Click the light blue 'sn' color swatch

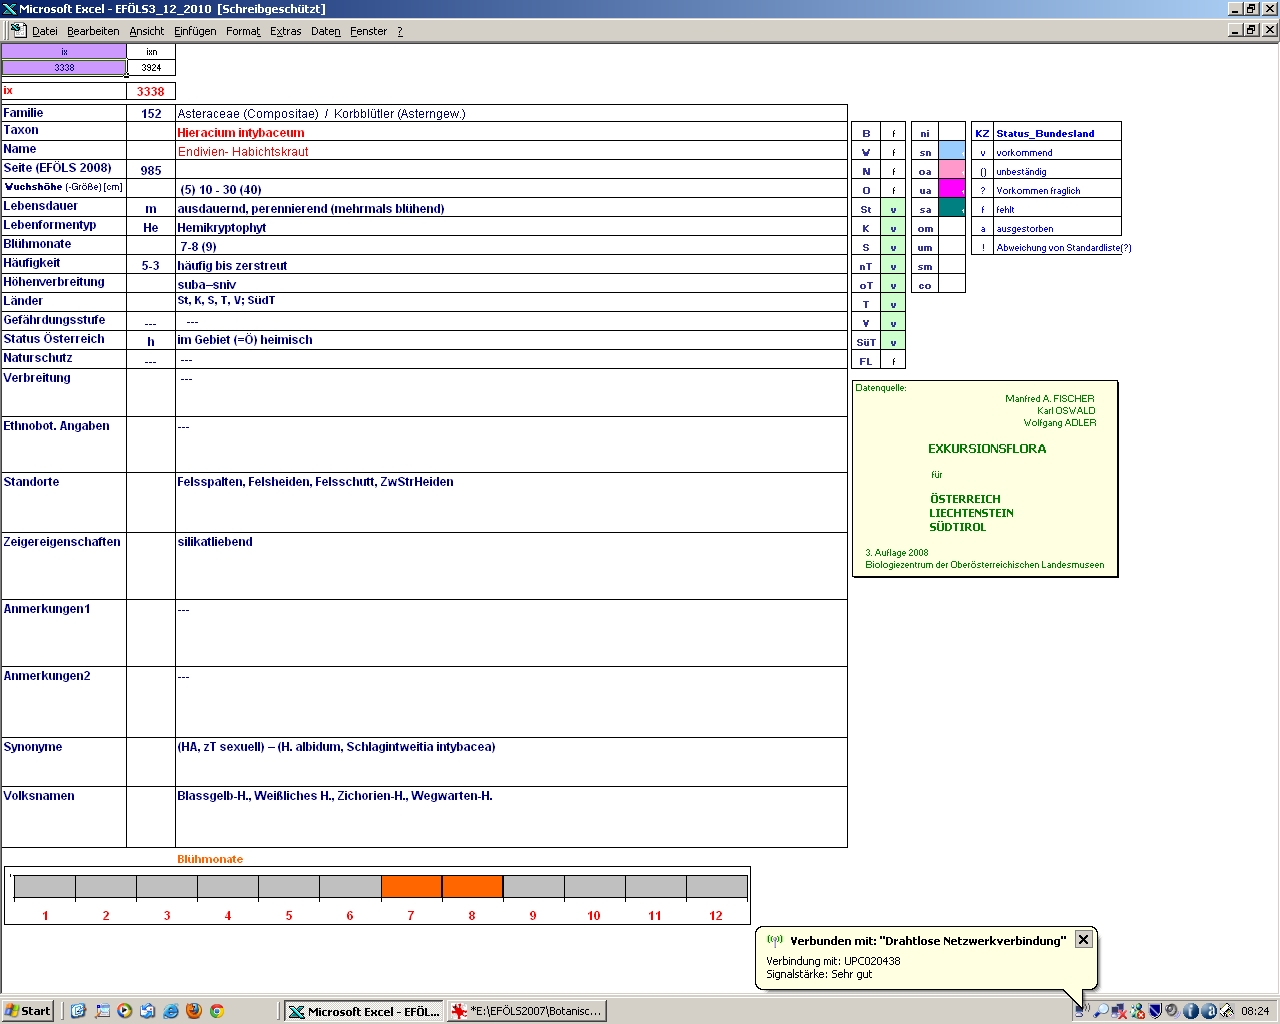pos(952,151)
